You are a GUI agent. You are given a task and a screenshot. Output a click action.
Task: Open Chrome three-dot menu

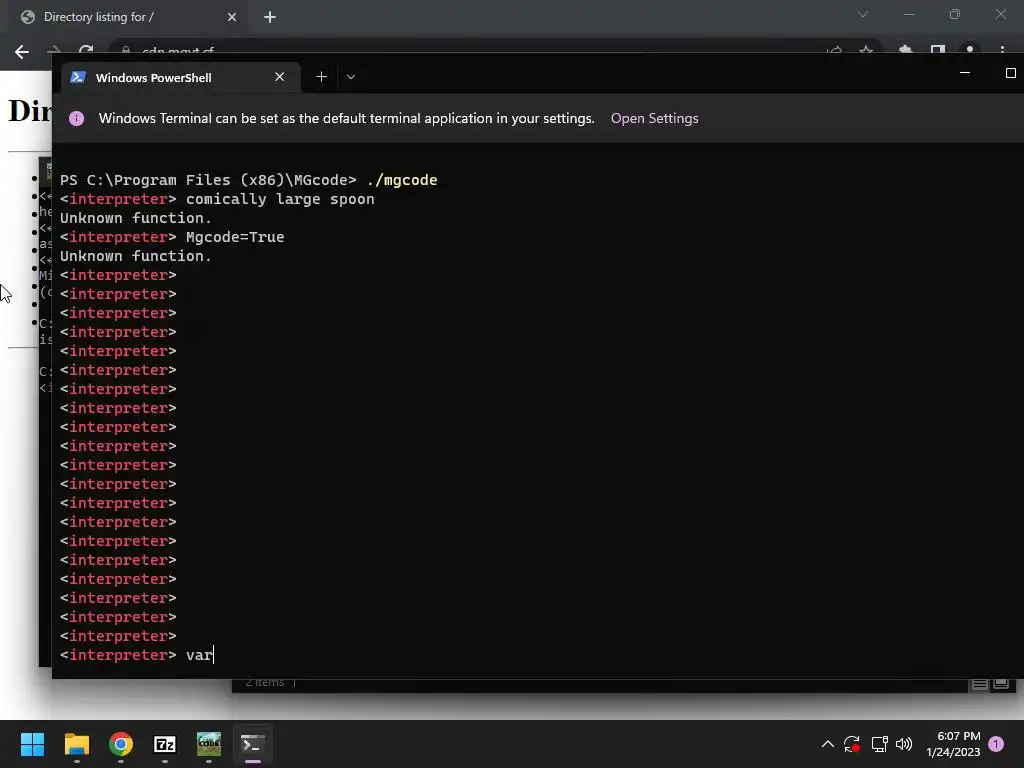tap(1002, 50)
